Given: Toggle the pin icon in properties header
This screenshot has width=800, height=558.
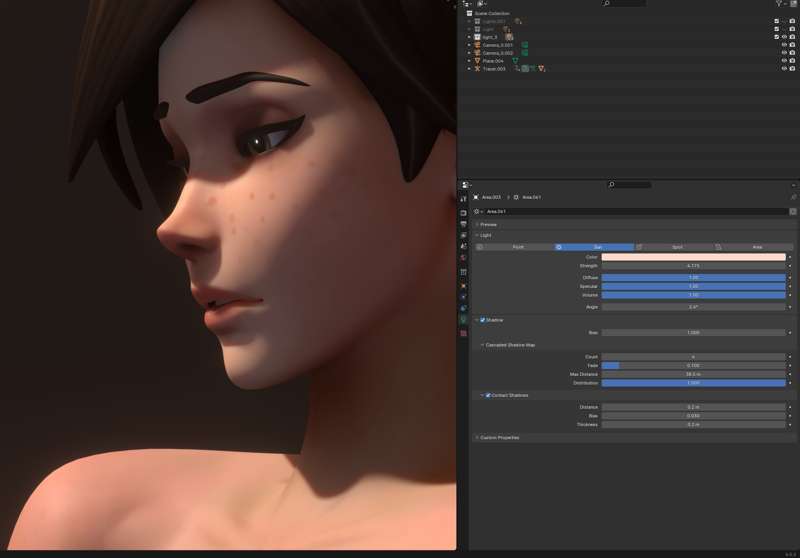Looking at the screenshot, I should pyautogui.click(x=793, y=197).
